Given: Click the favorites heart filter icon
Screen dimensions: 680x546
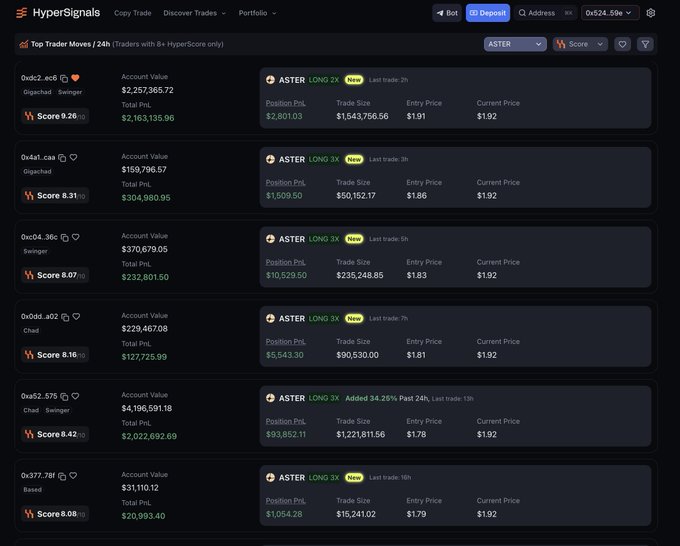Looking at the screenshot, I should click(x=622, y=44).
